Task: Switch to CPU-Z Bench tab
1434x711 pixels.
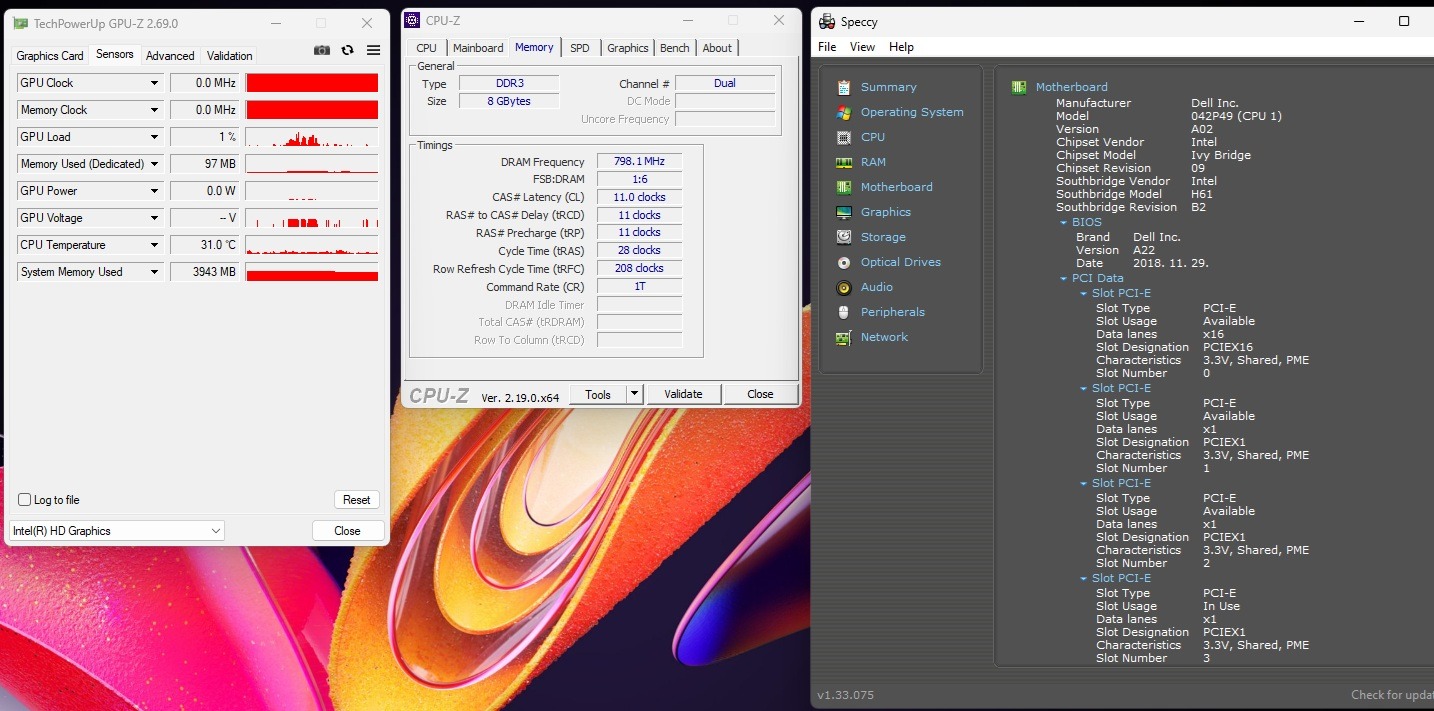Action: (x=675, y=48)
